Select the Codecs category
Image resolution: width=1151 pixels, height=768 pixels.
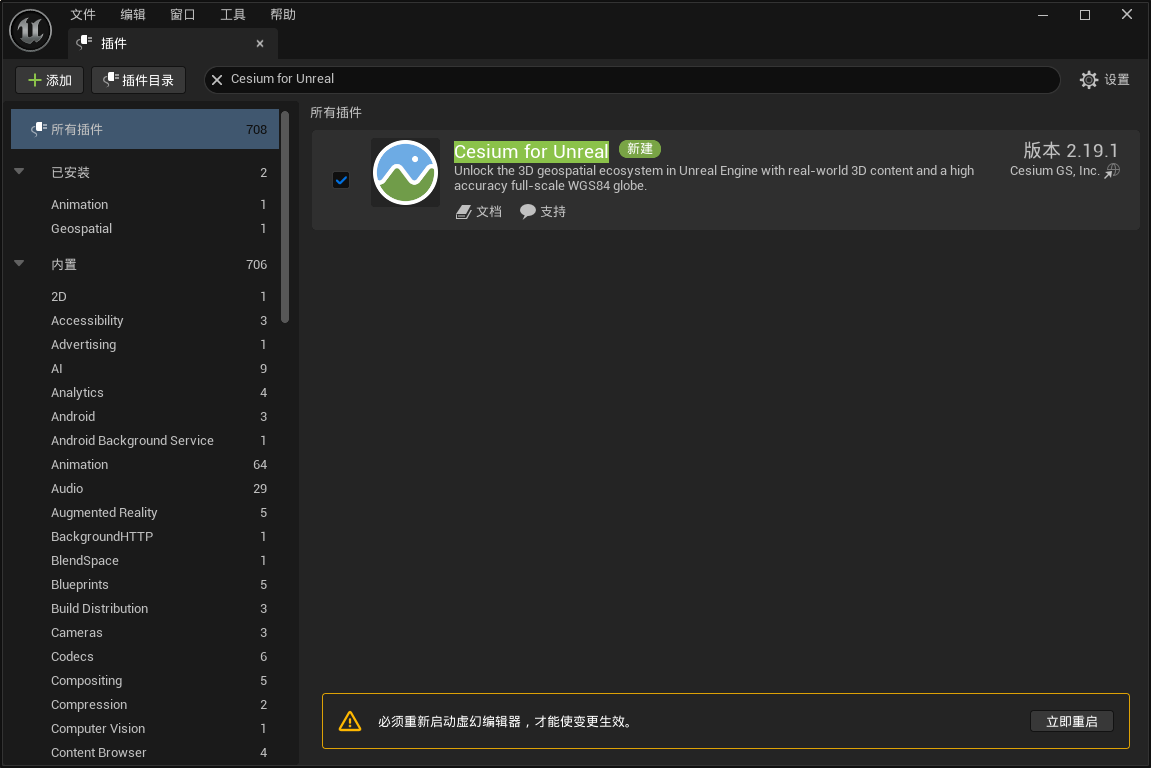tap(145, 656)
